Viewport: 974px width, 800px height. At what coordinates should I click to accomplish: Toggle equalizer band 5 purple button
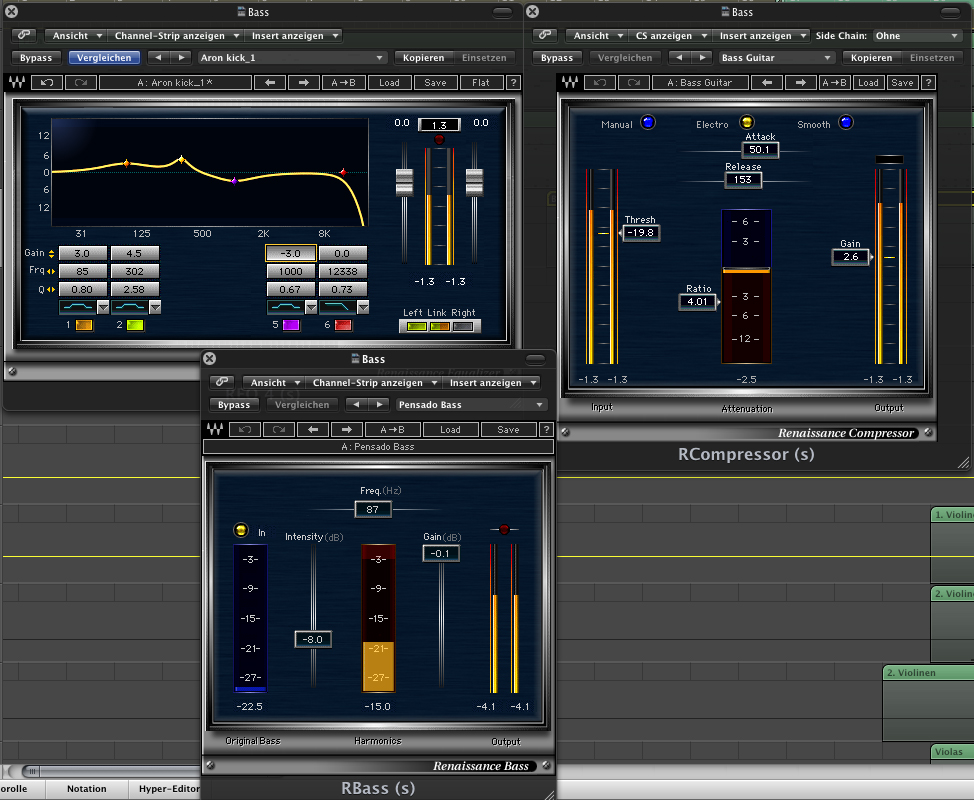coord(291,325)
